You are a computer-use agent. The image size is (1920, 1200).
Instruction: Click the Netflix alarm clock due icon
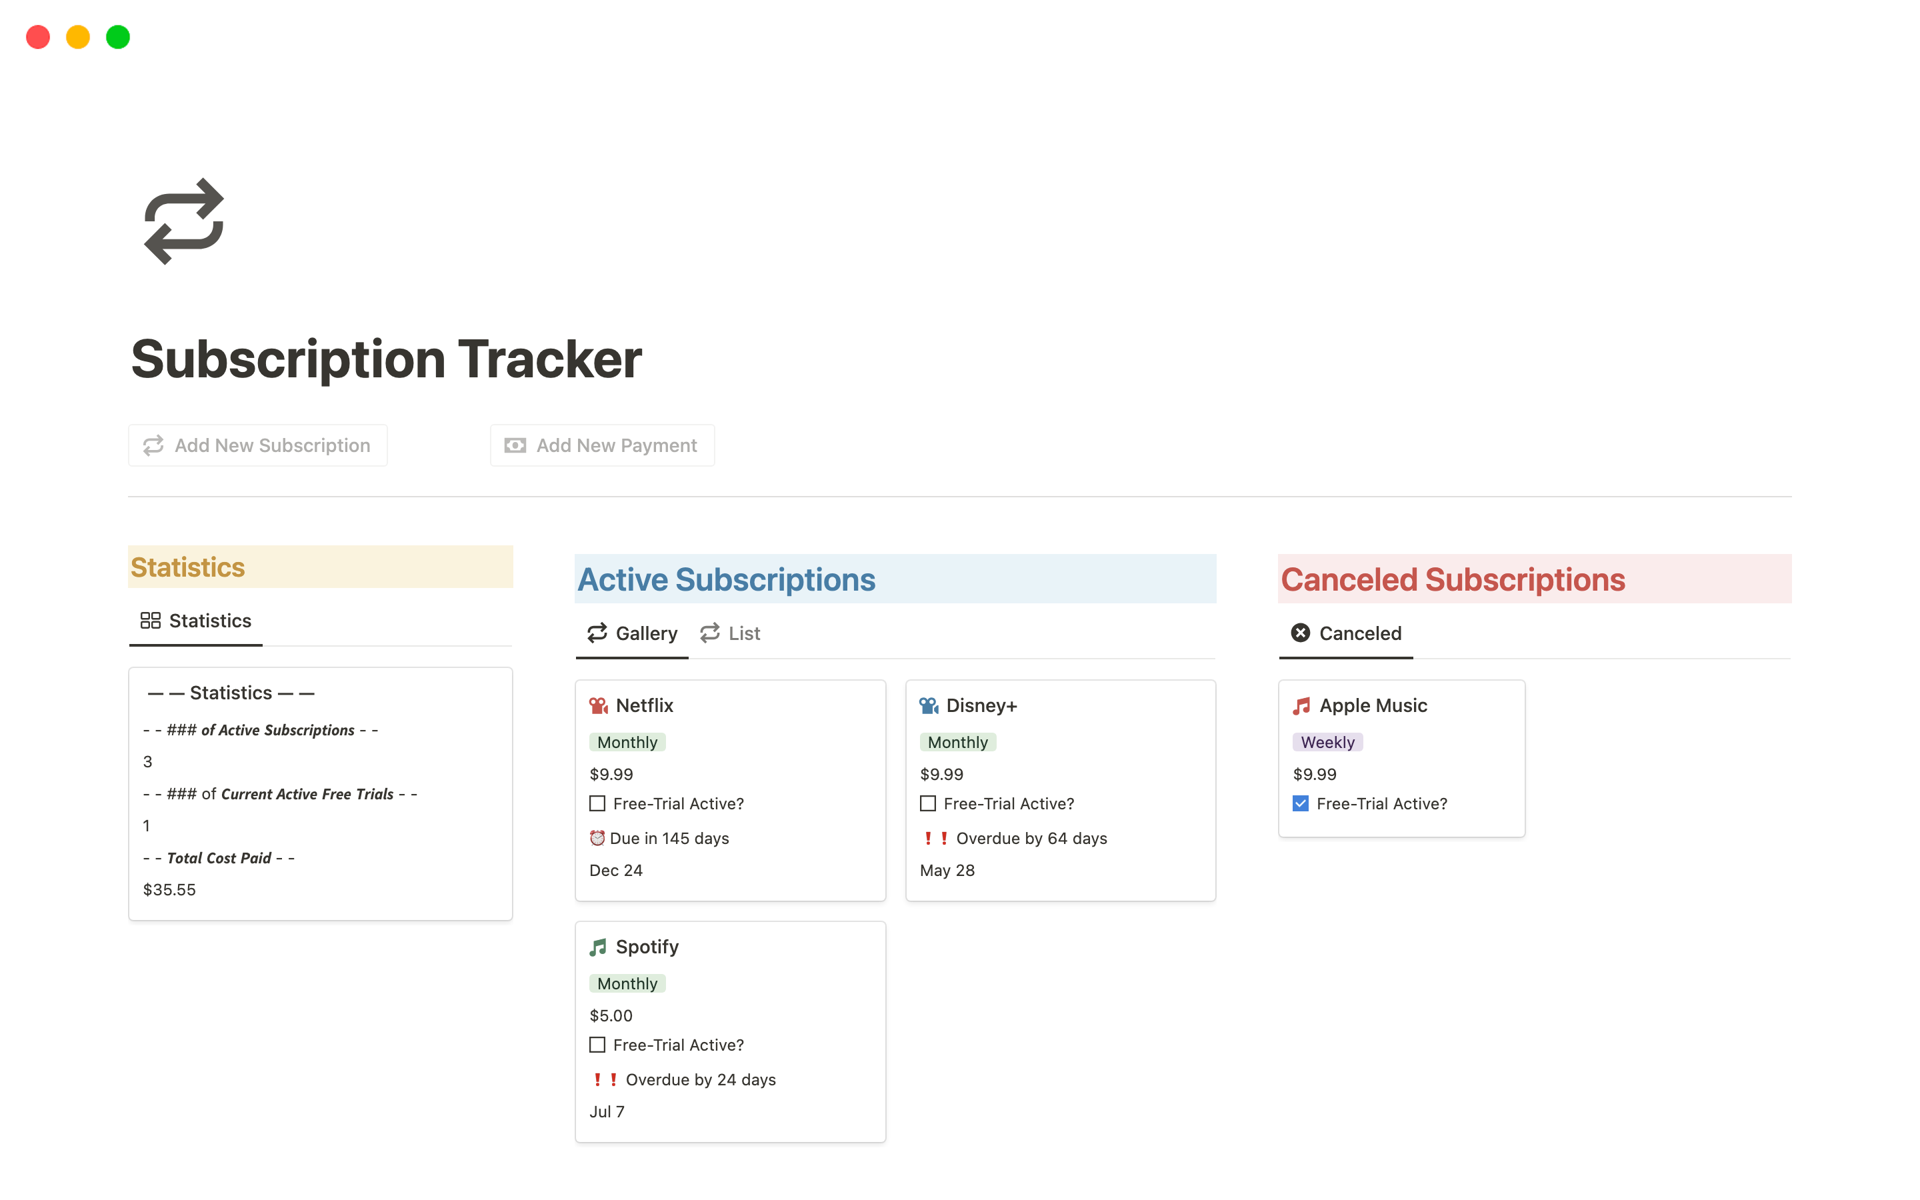coord(597,838)
